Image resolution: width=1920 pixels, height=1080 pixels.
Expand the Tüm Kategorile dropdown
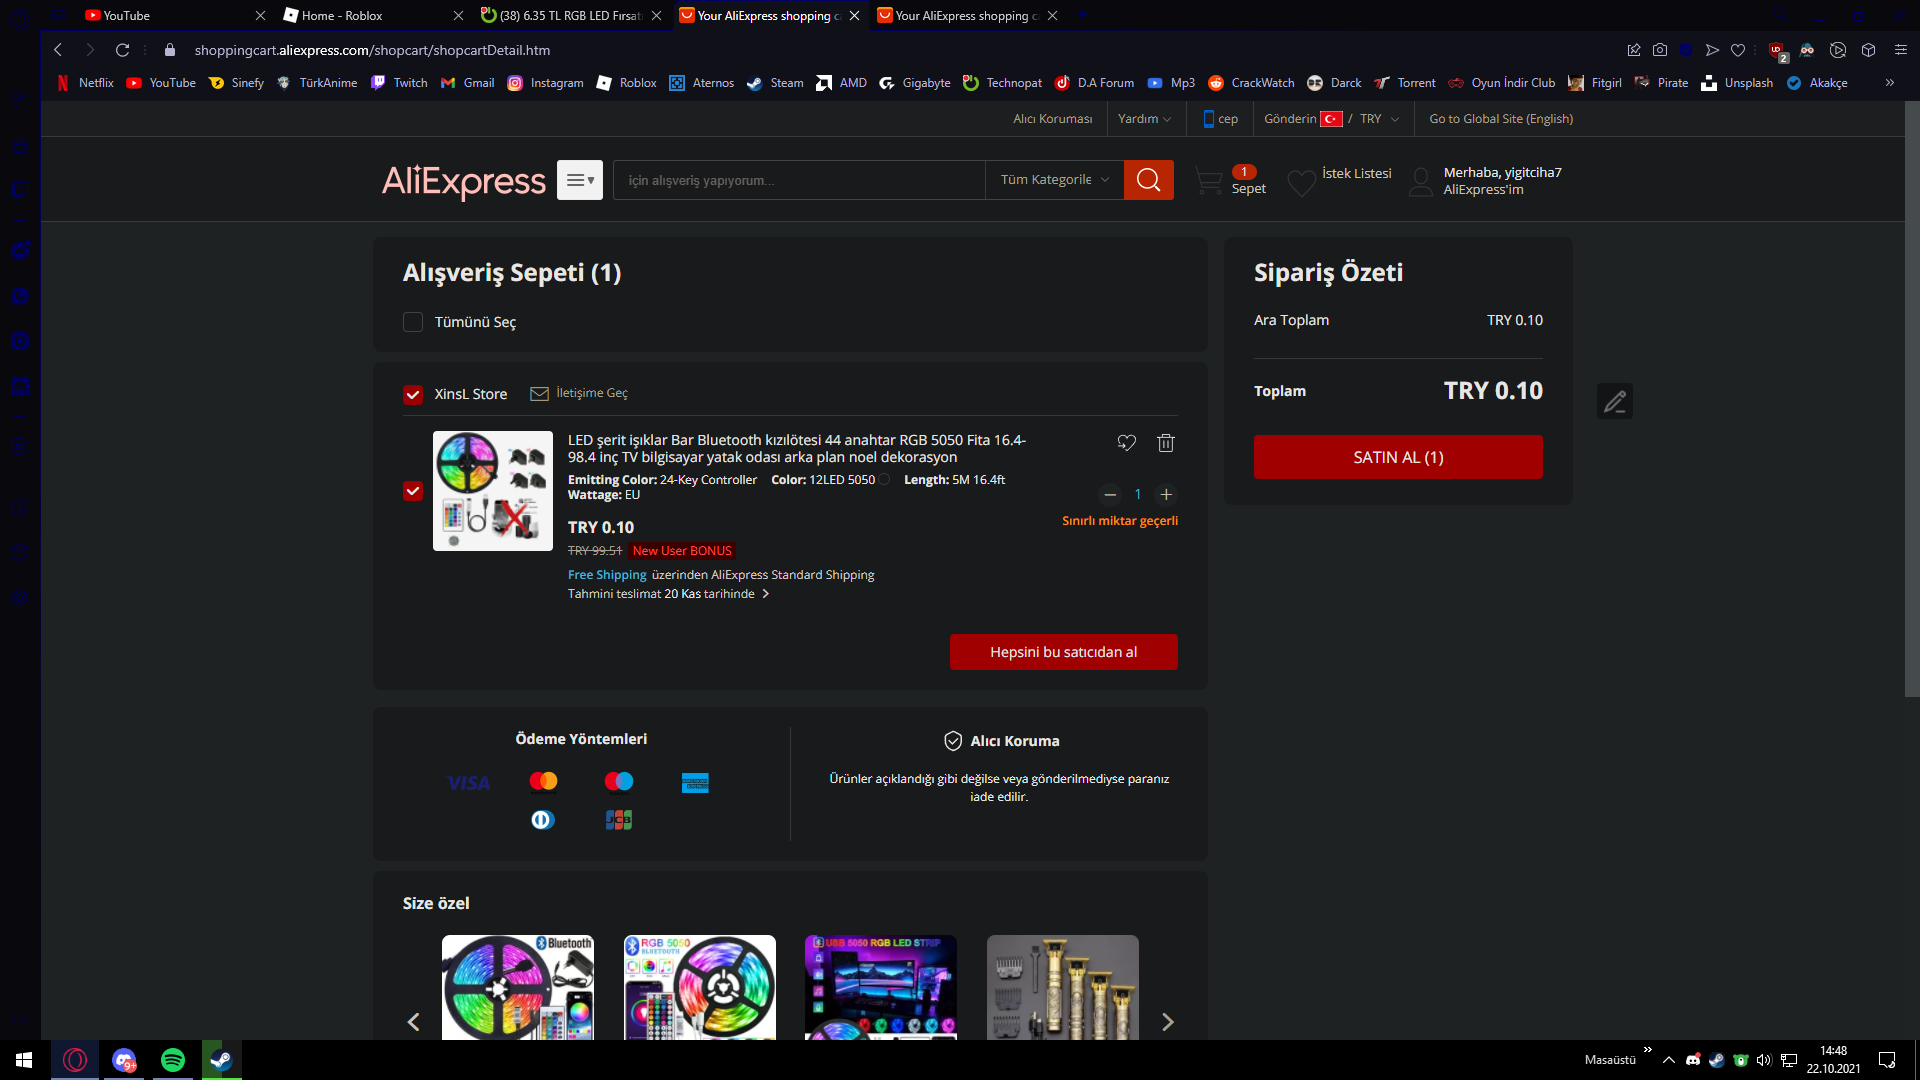(x=1054, y=180)
